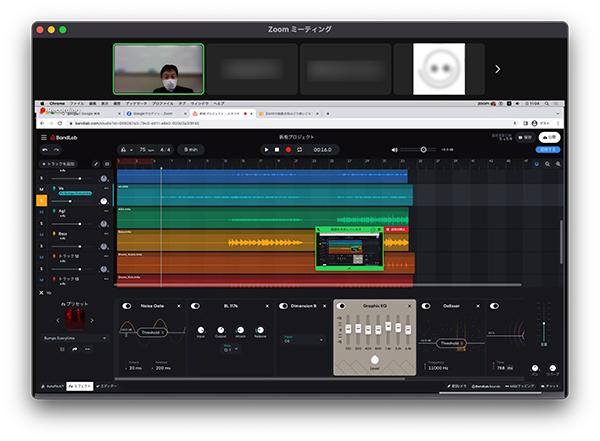Click the blue button at top right
The width and height of the screenshot is (600, 441).
[547, 149]
